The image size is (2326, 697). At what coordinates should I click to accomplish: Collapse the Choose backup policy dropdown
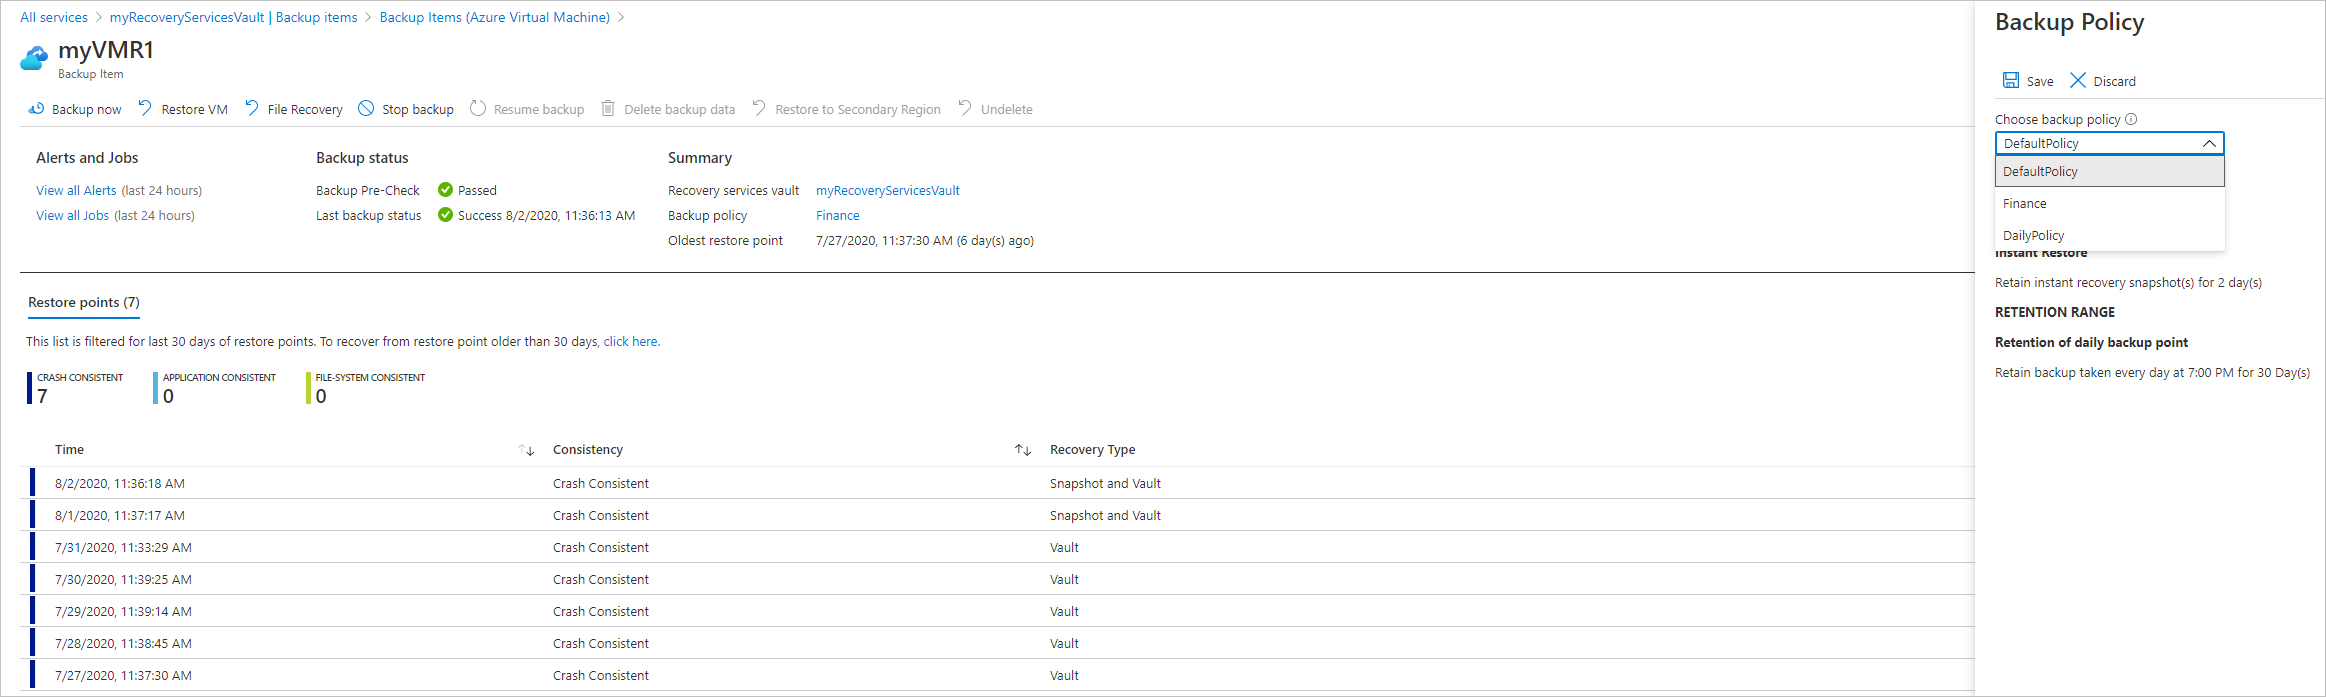tap(2208, 143)
